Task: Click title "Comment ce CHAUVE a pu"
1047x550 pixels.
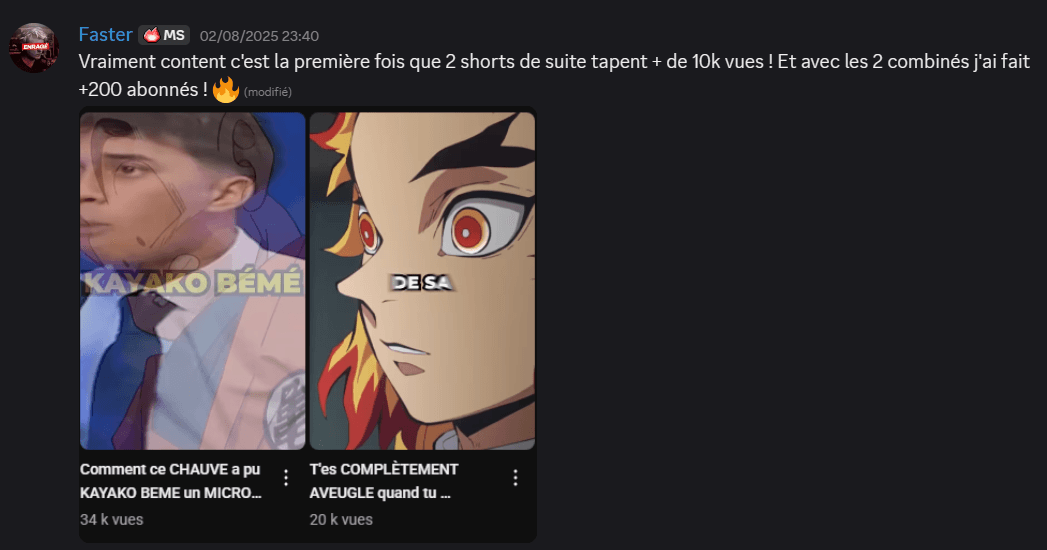Action: (x=170, y=469)
